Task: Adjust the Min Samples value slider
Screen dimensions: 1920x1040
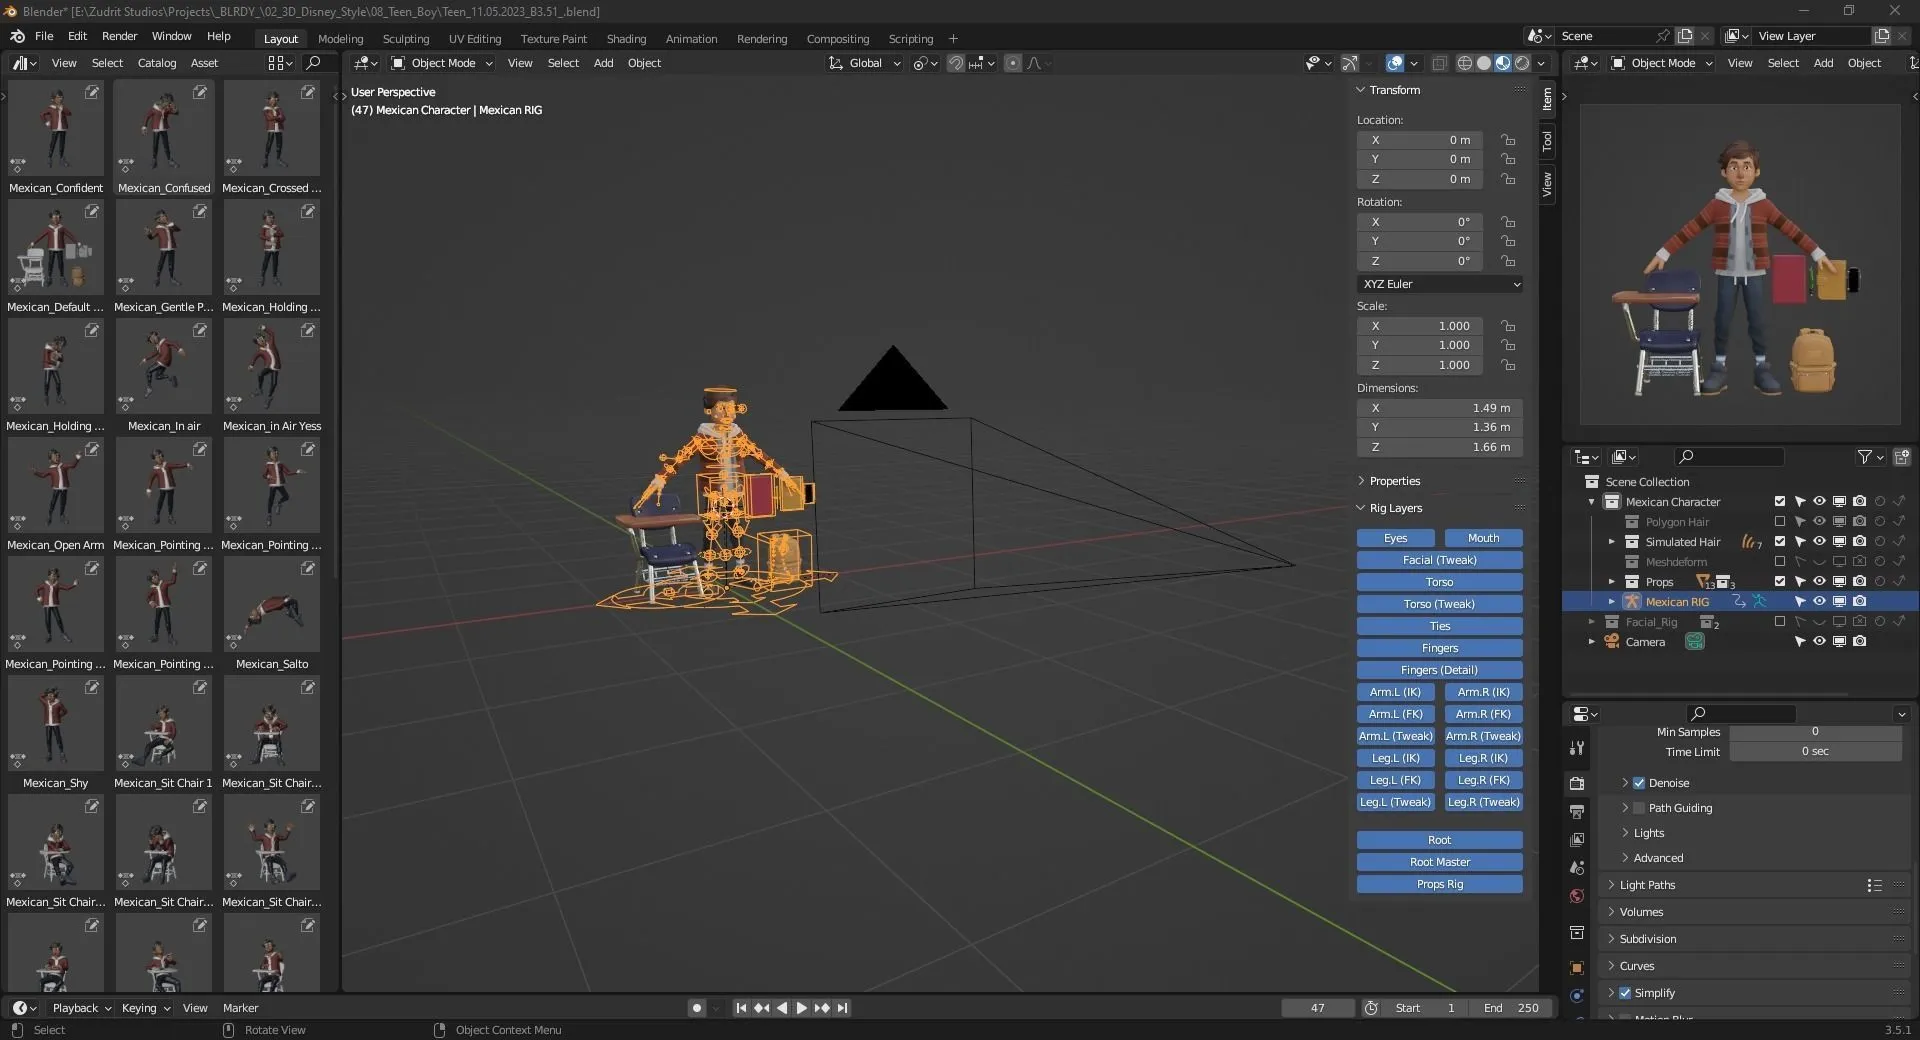Action: pyautogui.click(x=1813, y=731)
